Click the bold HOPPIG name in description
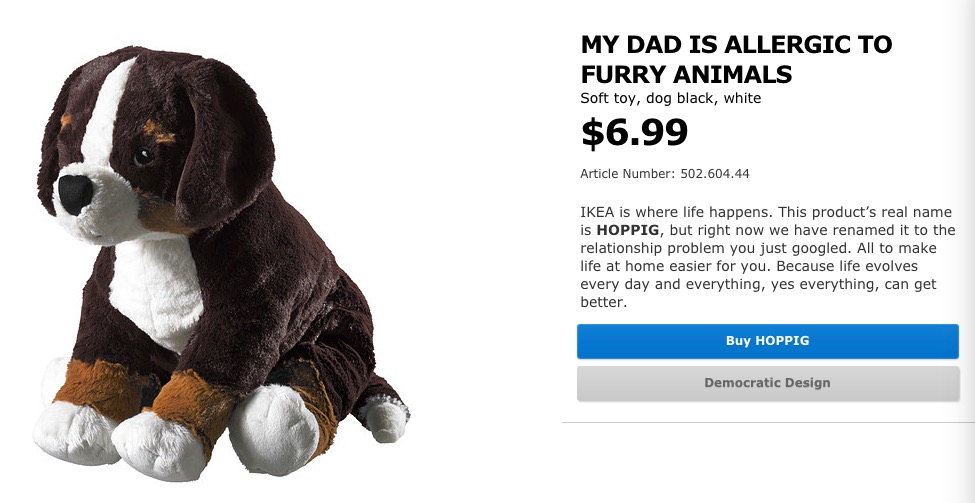The width and height of the screenshot is (975, 503). coord(641,231)
